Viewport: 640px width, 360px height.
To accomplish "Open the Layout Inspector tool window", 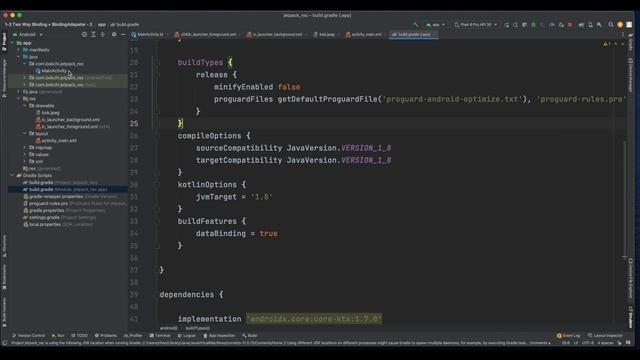I will 605,336.
